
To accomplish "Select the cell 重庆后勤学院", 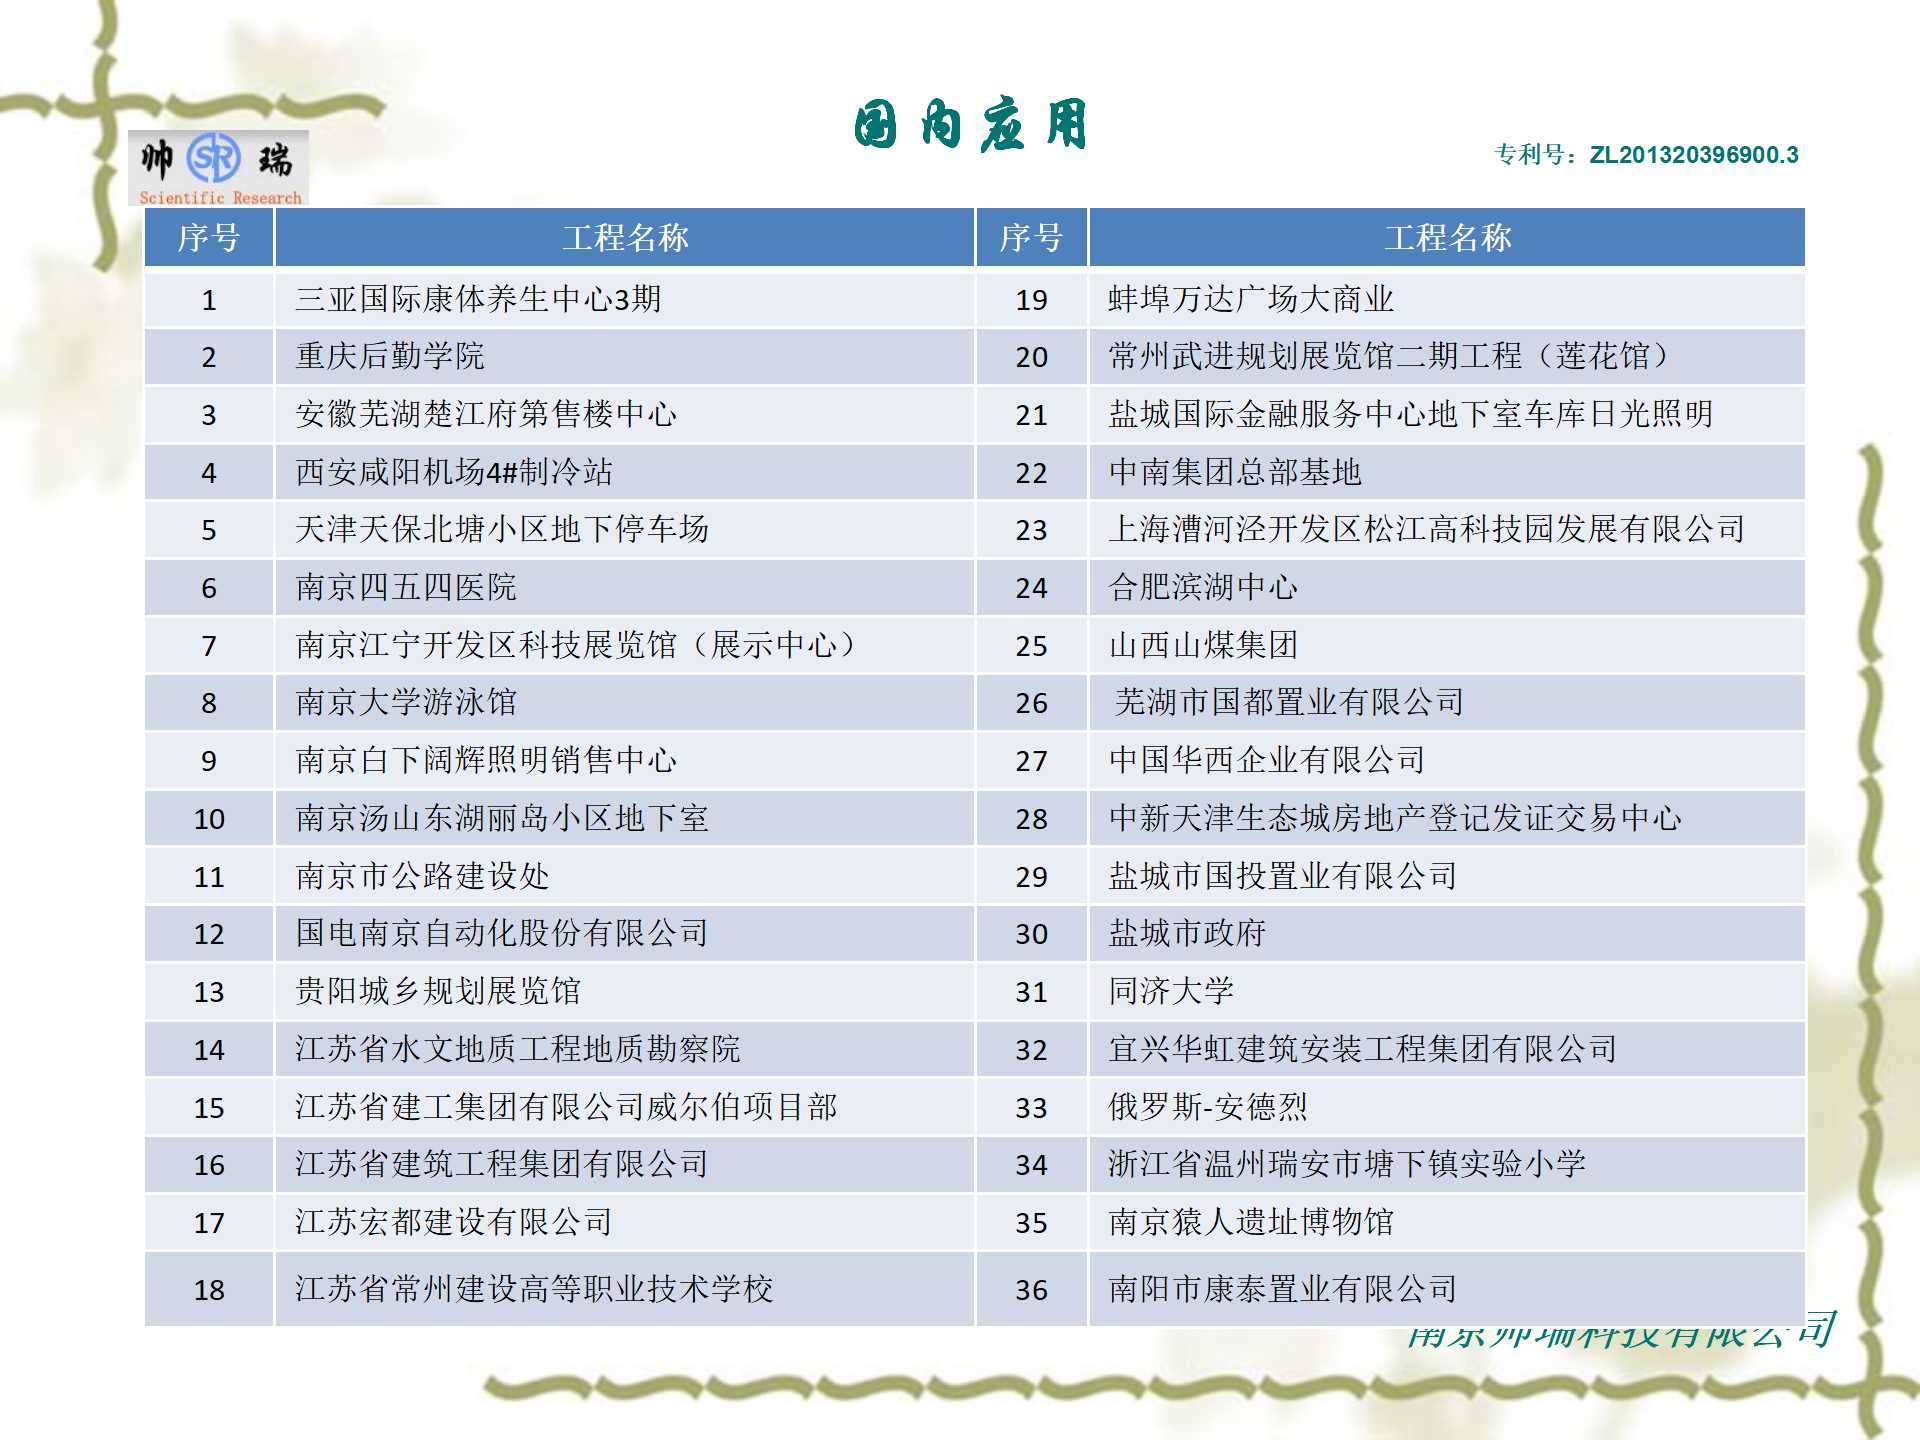I will tap(625, 357).
